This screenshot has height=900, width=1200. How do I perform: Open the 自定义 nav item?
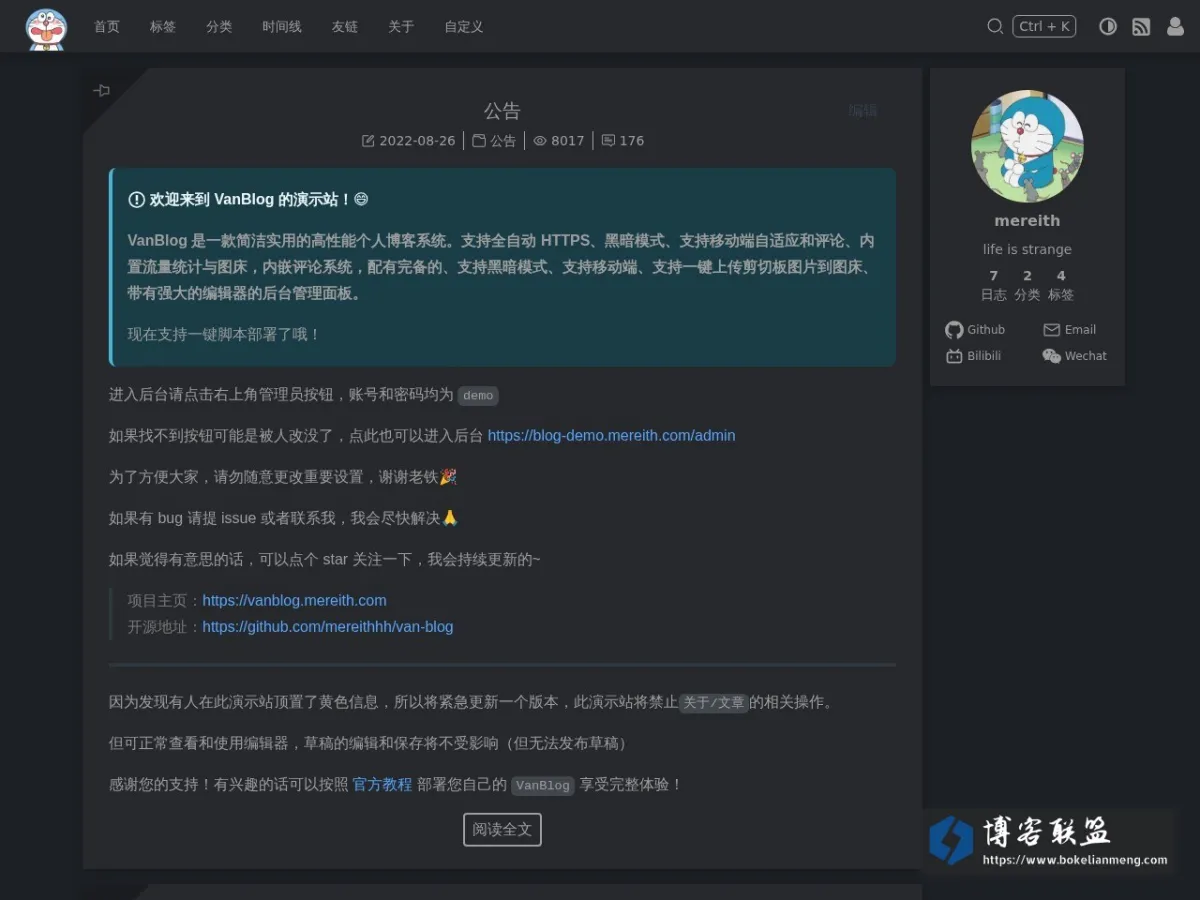pyautogui.click(x=464, y=27)
